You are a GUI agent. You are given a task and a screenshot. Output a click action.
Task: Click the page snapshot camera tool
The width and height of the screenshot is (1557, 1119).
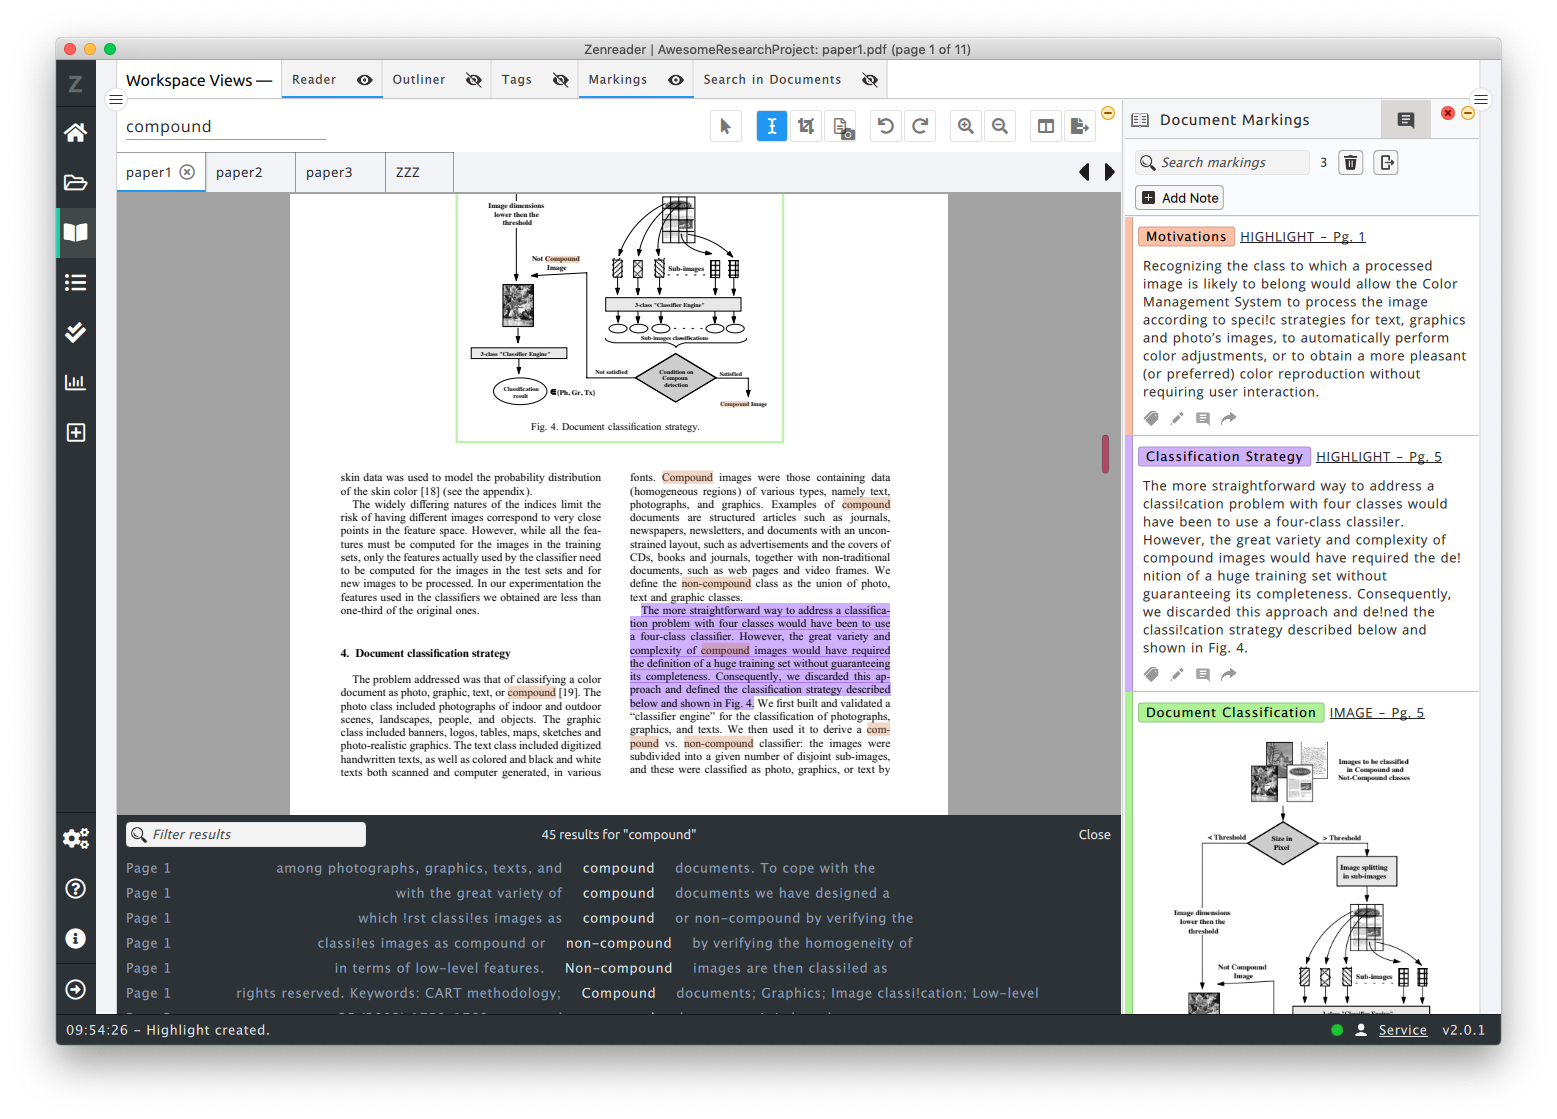coord(841,126)
